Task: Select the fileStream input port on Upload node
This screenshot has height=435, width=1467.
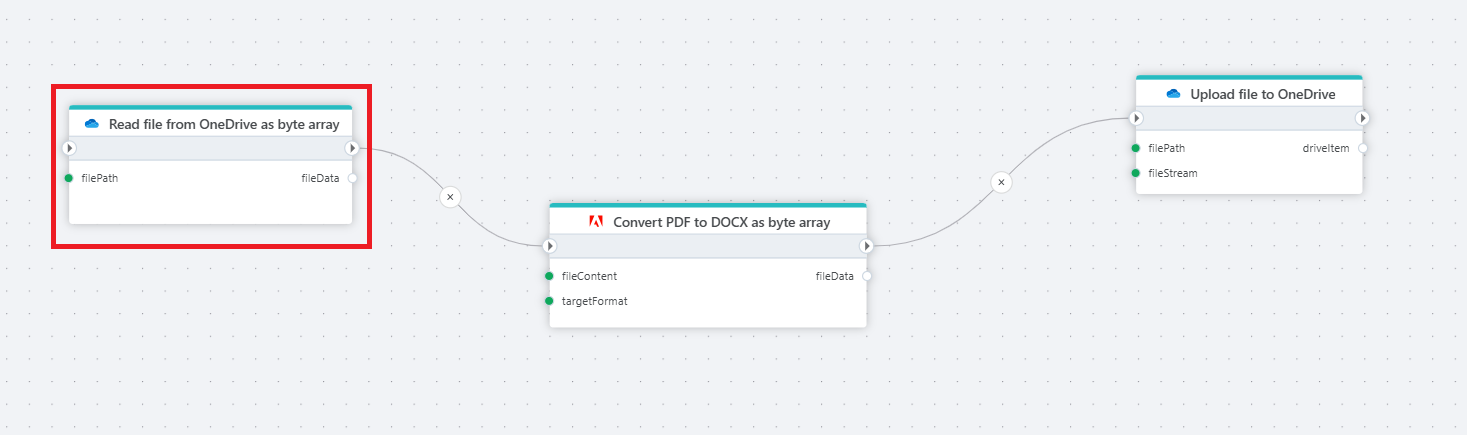Action: pos(1136,173)
